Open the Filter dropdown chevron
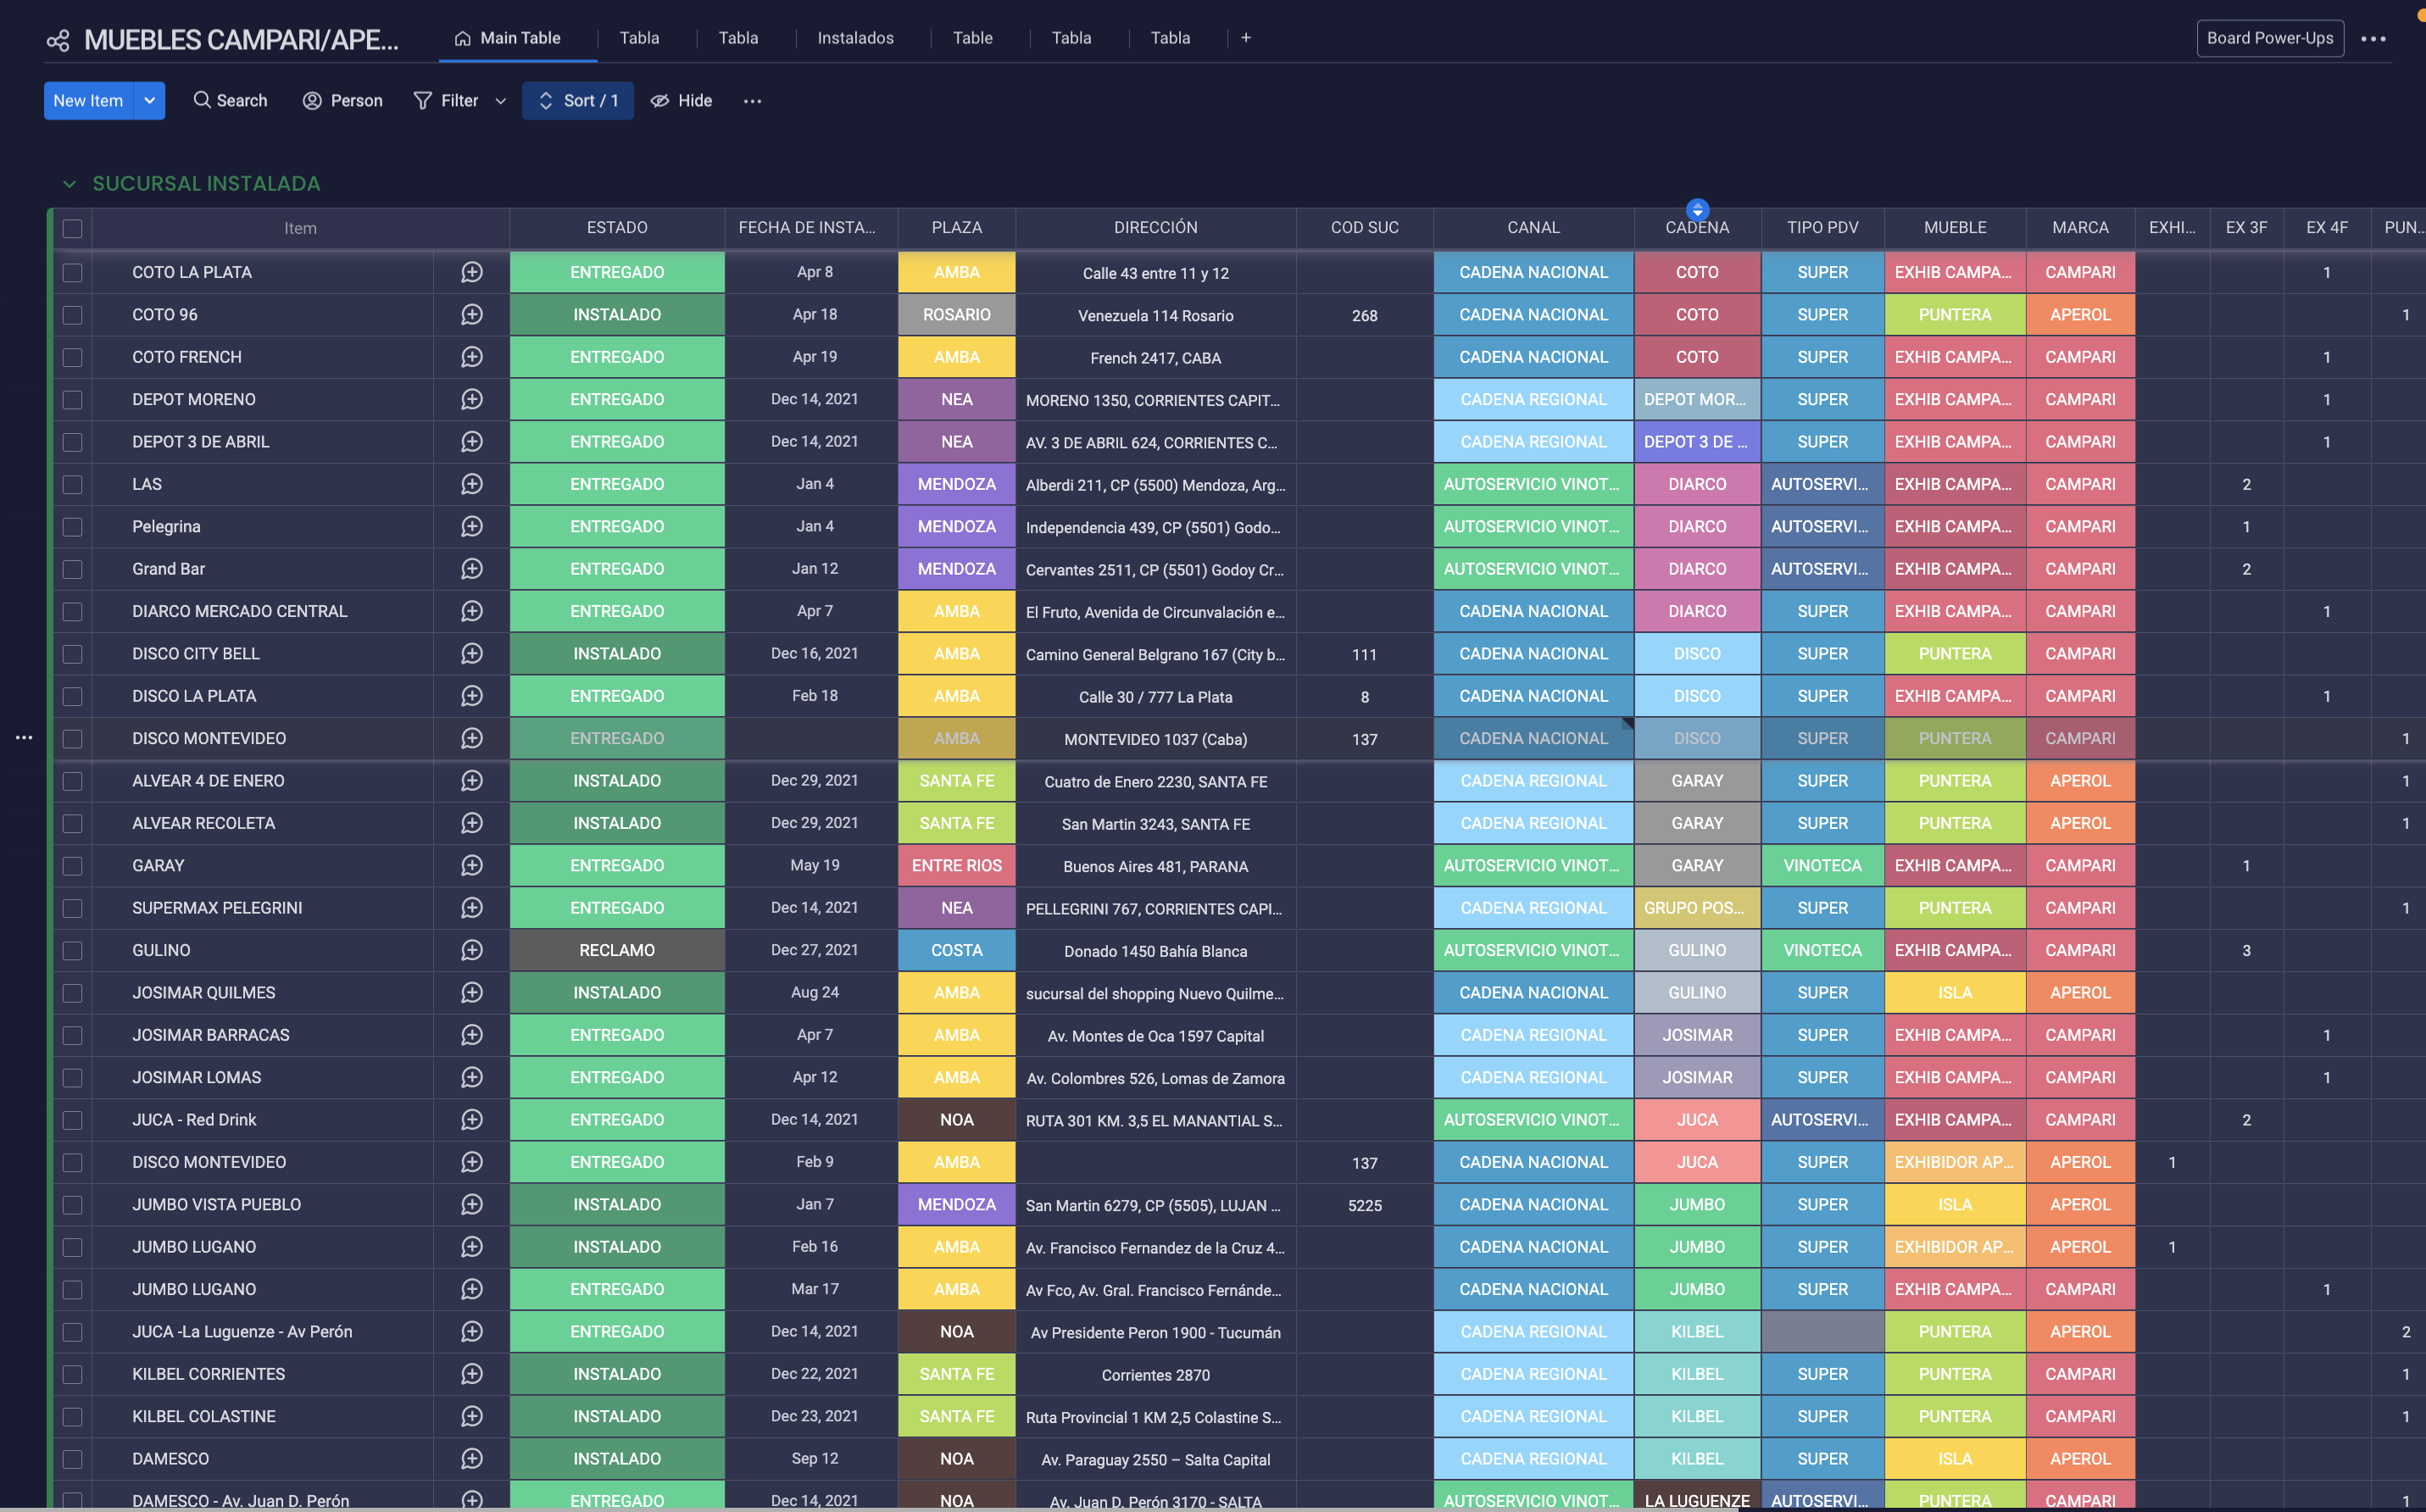The image size is (2426, 1512). point(501,100)
